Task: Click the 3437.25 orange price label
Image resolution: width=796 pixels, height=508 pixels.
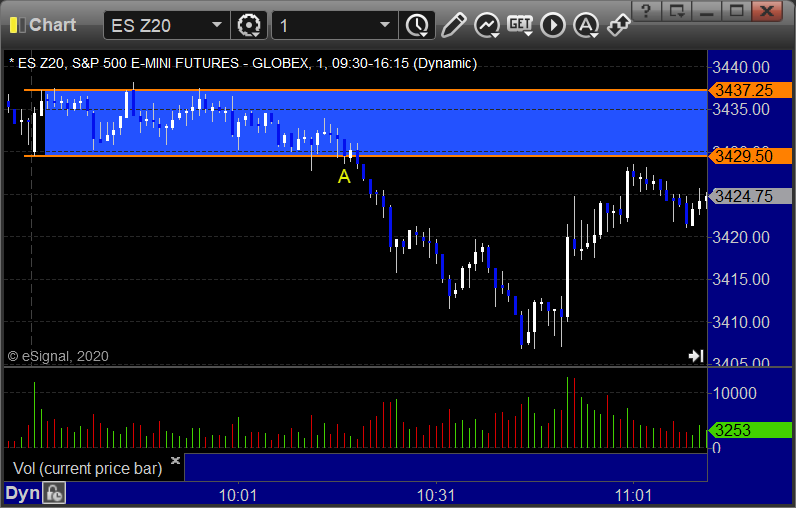Action: pyautogui.click(x=750, y=90)
